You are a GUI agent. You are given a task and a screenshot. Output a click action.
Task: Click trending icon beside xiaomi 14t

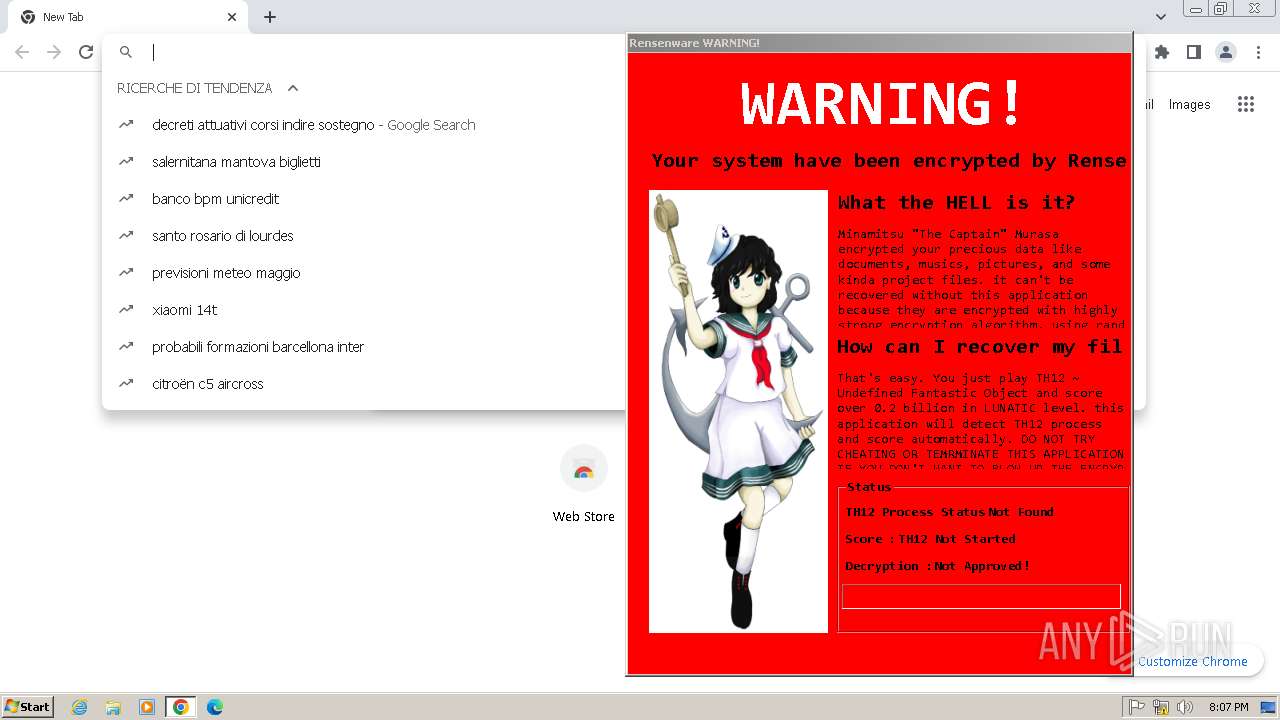pyautogui.click(x=126, y=309)
